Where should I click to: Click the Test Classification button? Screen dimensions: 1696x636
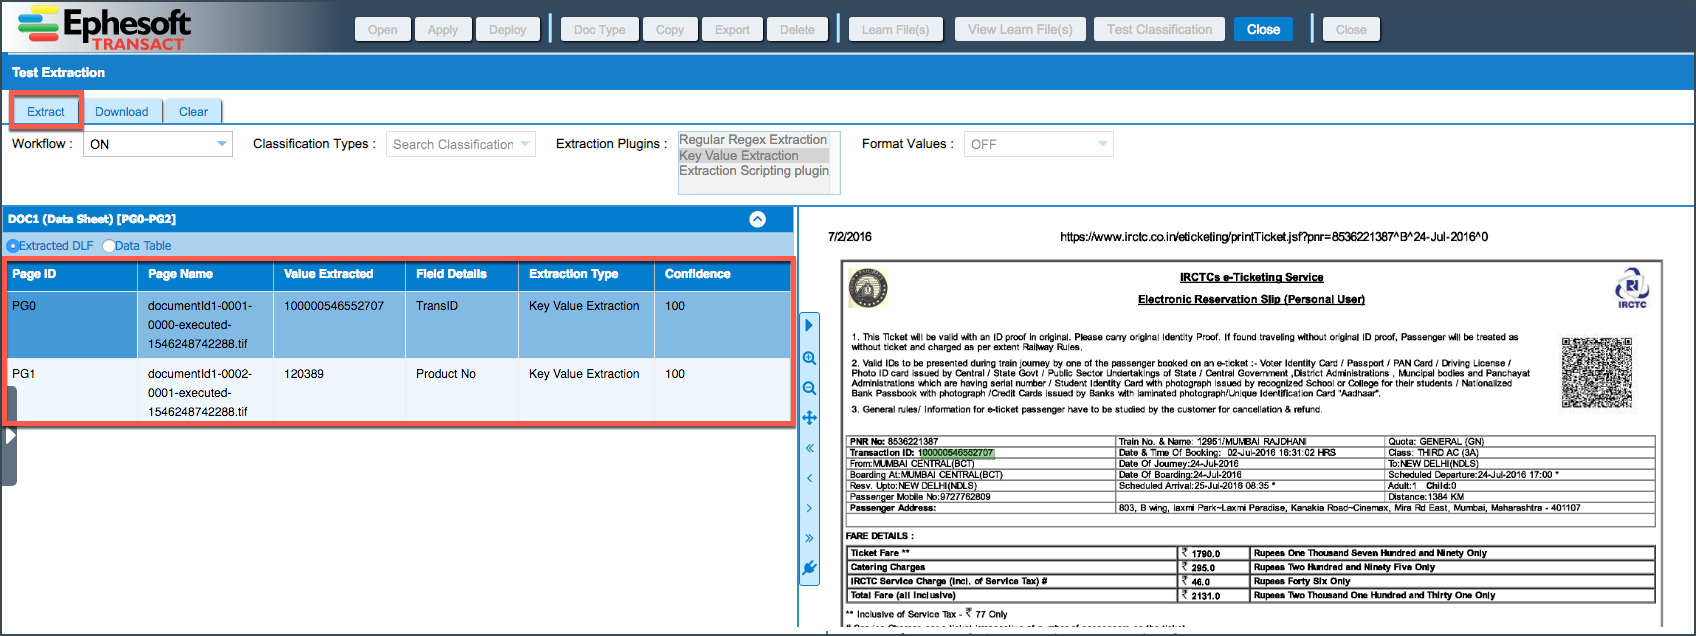[1160, 29]
